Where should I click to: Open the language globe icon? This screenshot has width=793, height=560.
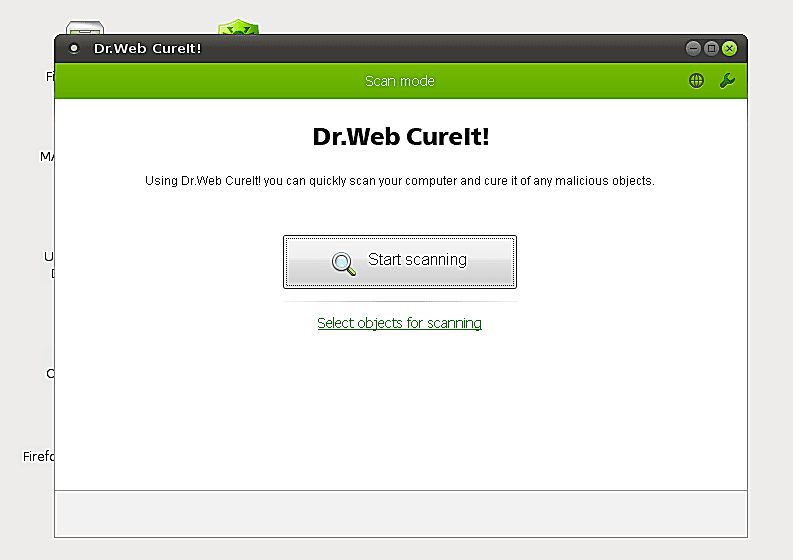[696, 80]
